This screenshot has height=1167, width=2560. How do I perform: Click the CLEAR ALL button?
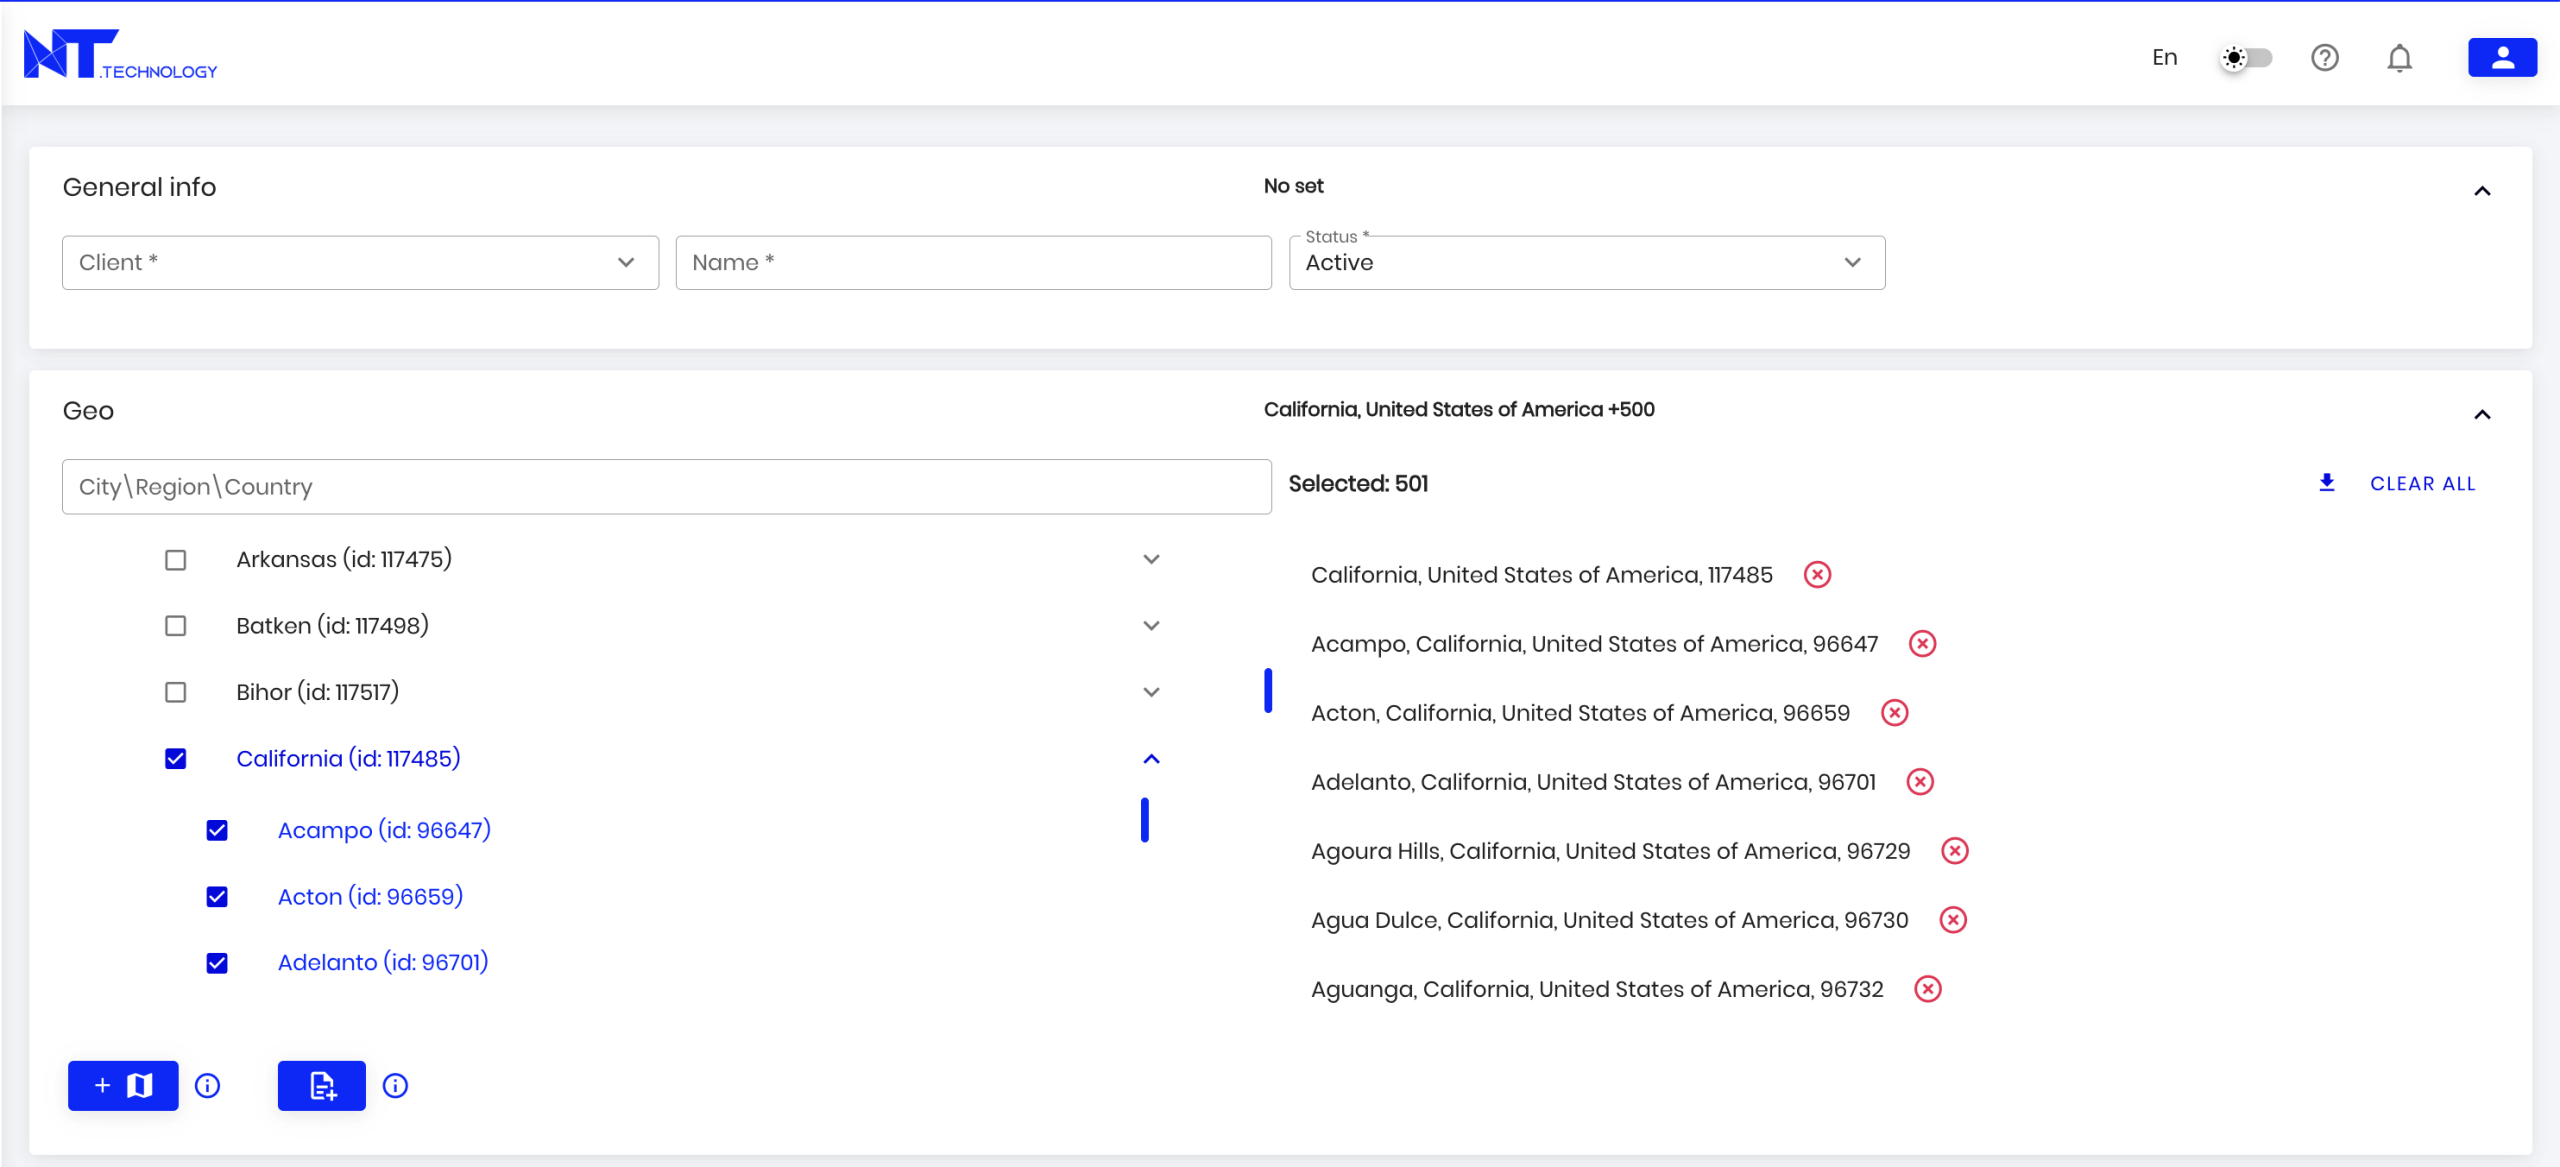[x=2422, y=484]
